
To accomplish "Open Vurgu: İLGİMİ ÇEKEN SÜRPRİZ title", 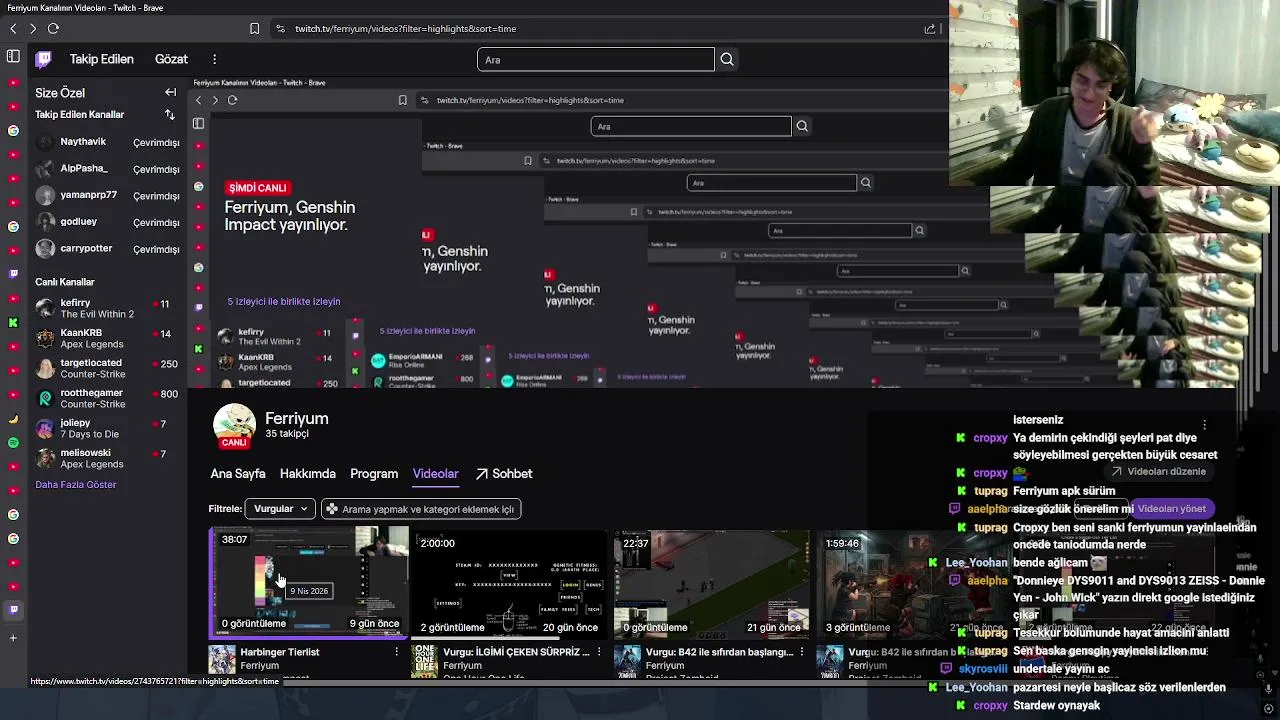I will click(x=517, y=652).
